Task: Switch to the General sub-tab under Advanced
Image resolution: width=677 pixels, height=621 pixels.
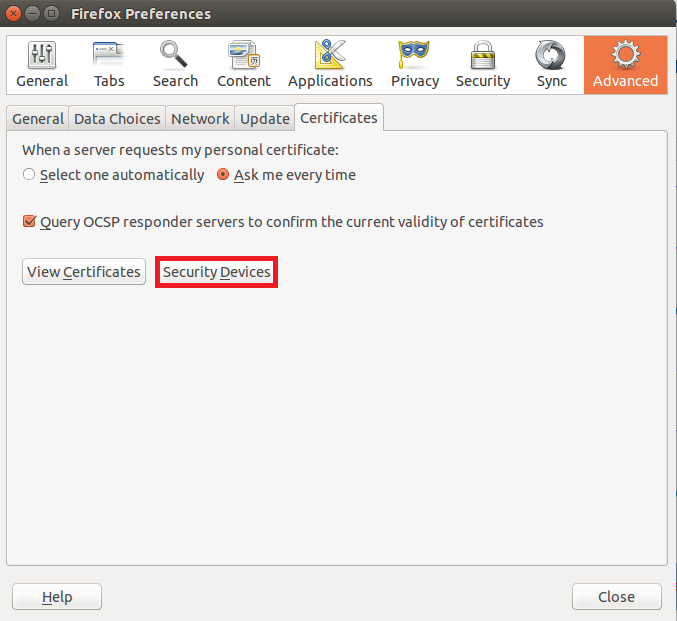Action: (x=38, y=119)
